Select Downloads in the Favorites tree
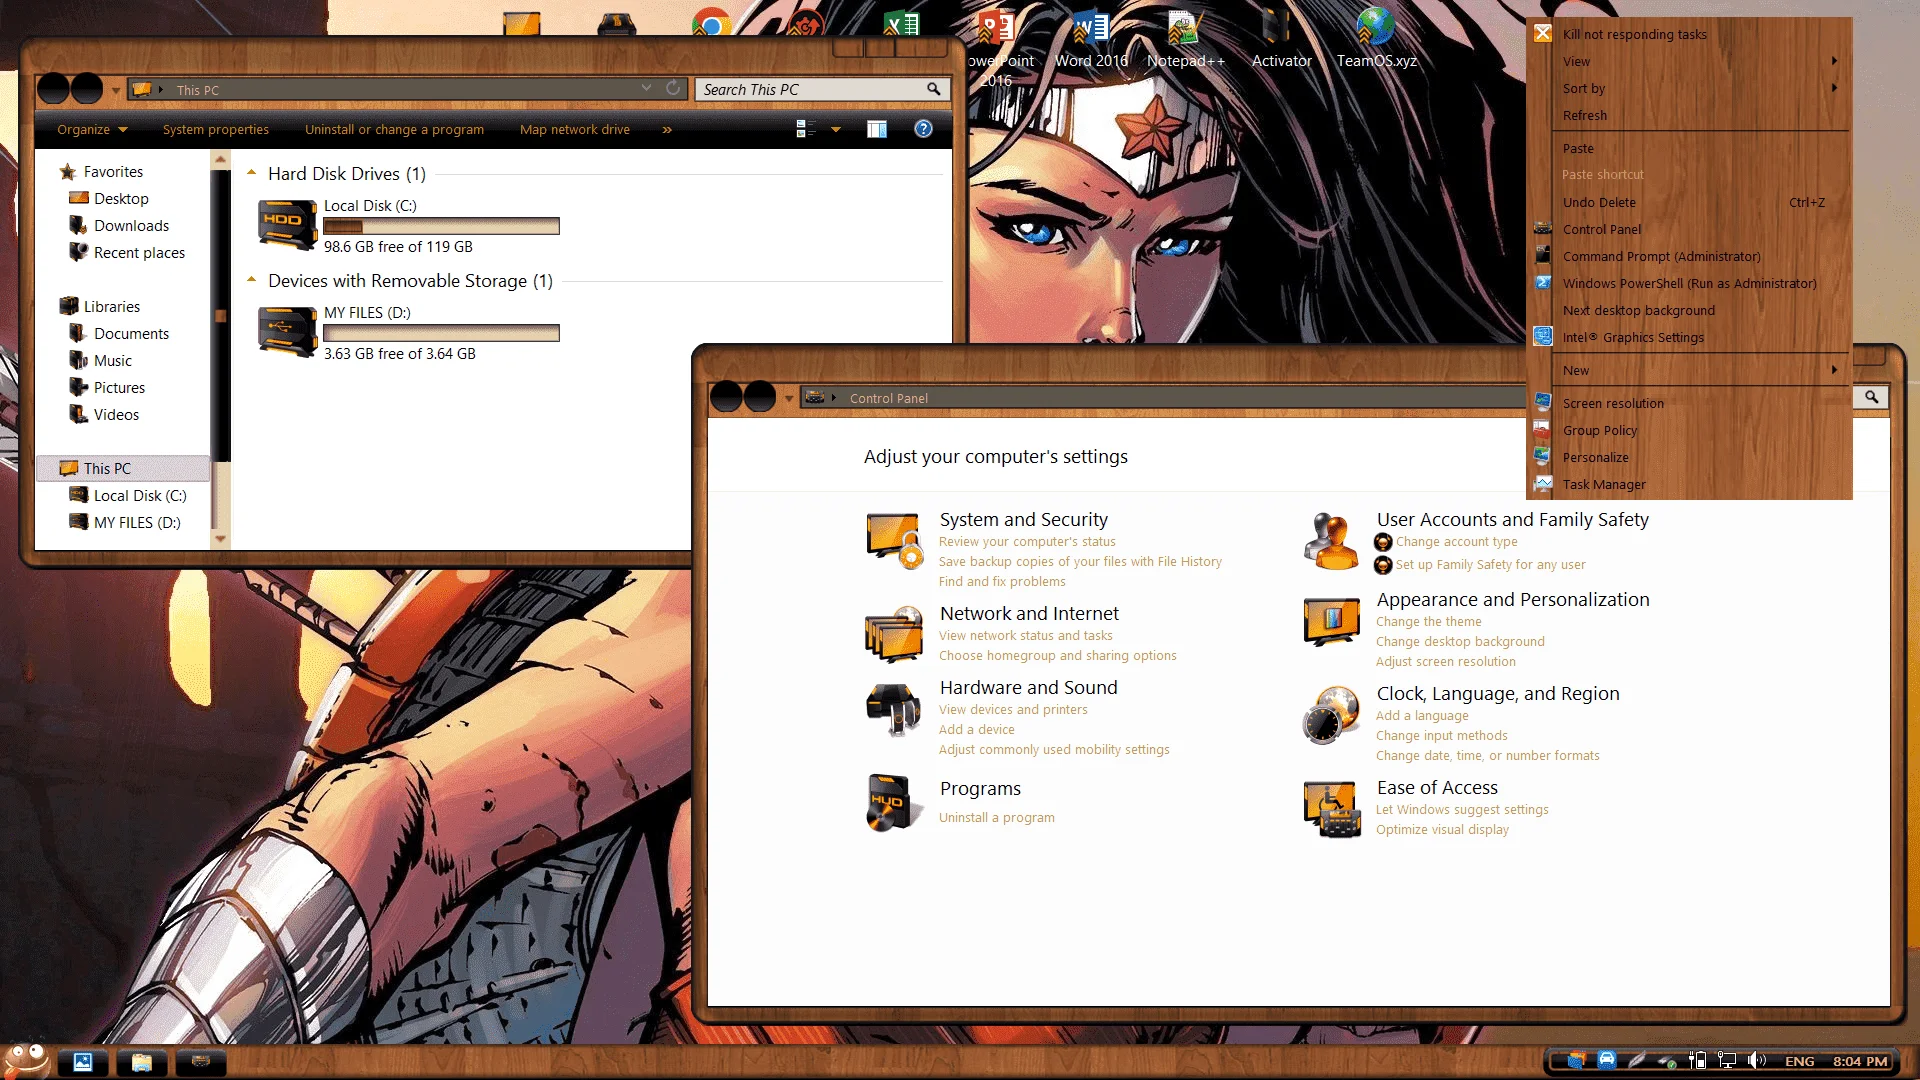This screenshot has width=1920, height=1080. pyautogui.click(x=131, y=226)
